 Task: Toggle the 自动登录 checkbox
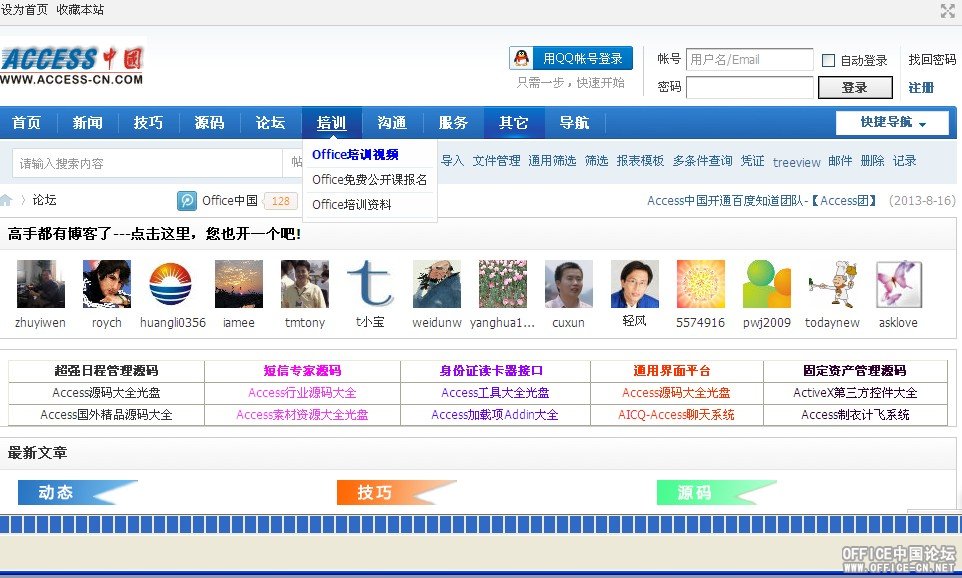click(x=828, y=60)
